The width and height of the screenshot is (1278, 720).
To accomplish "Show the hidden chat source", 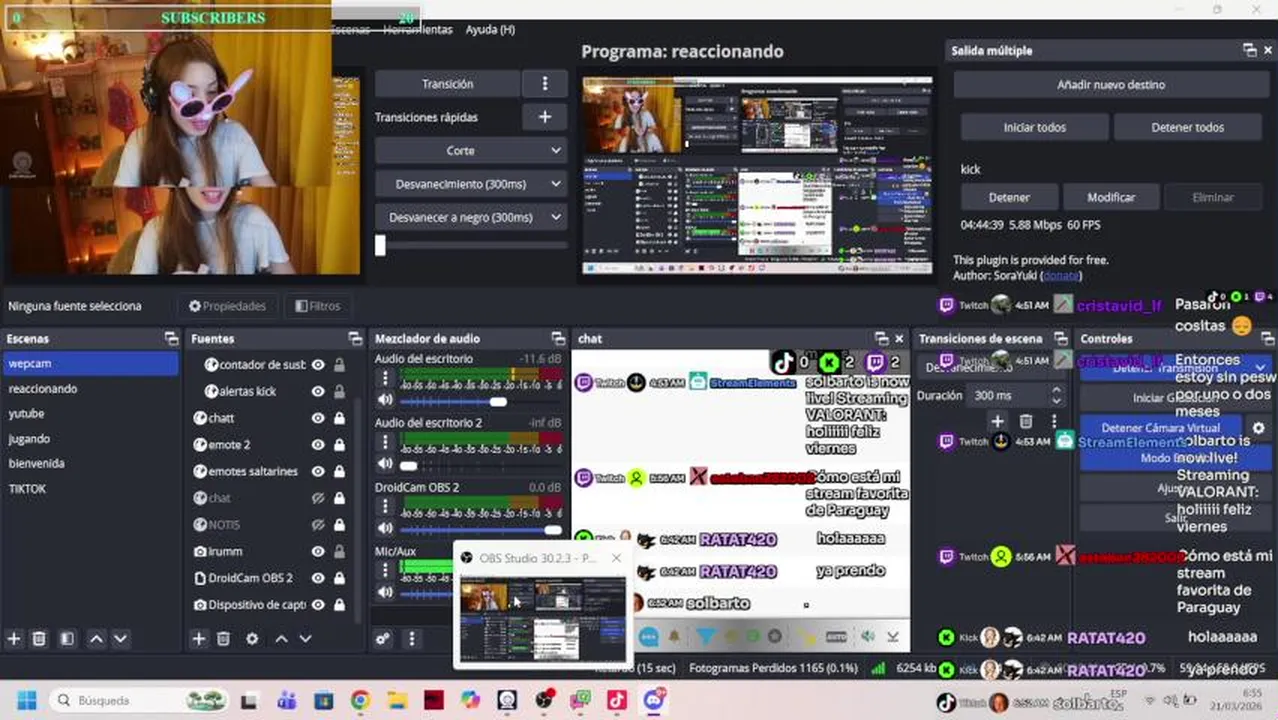I will click(318, 498).
